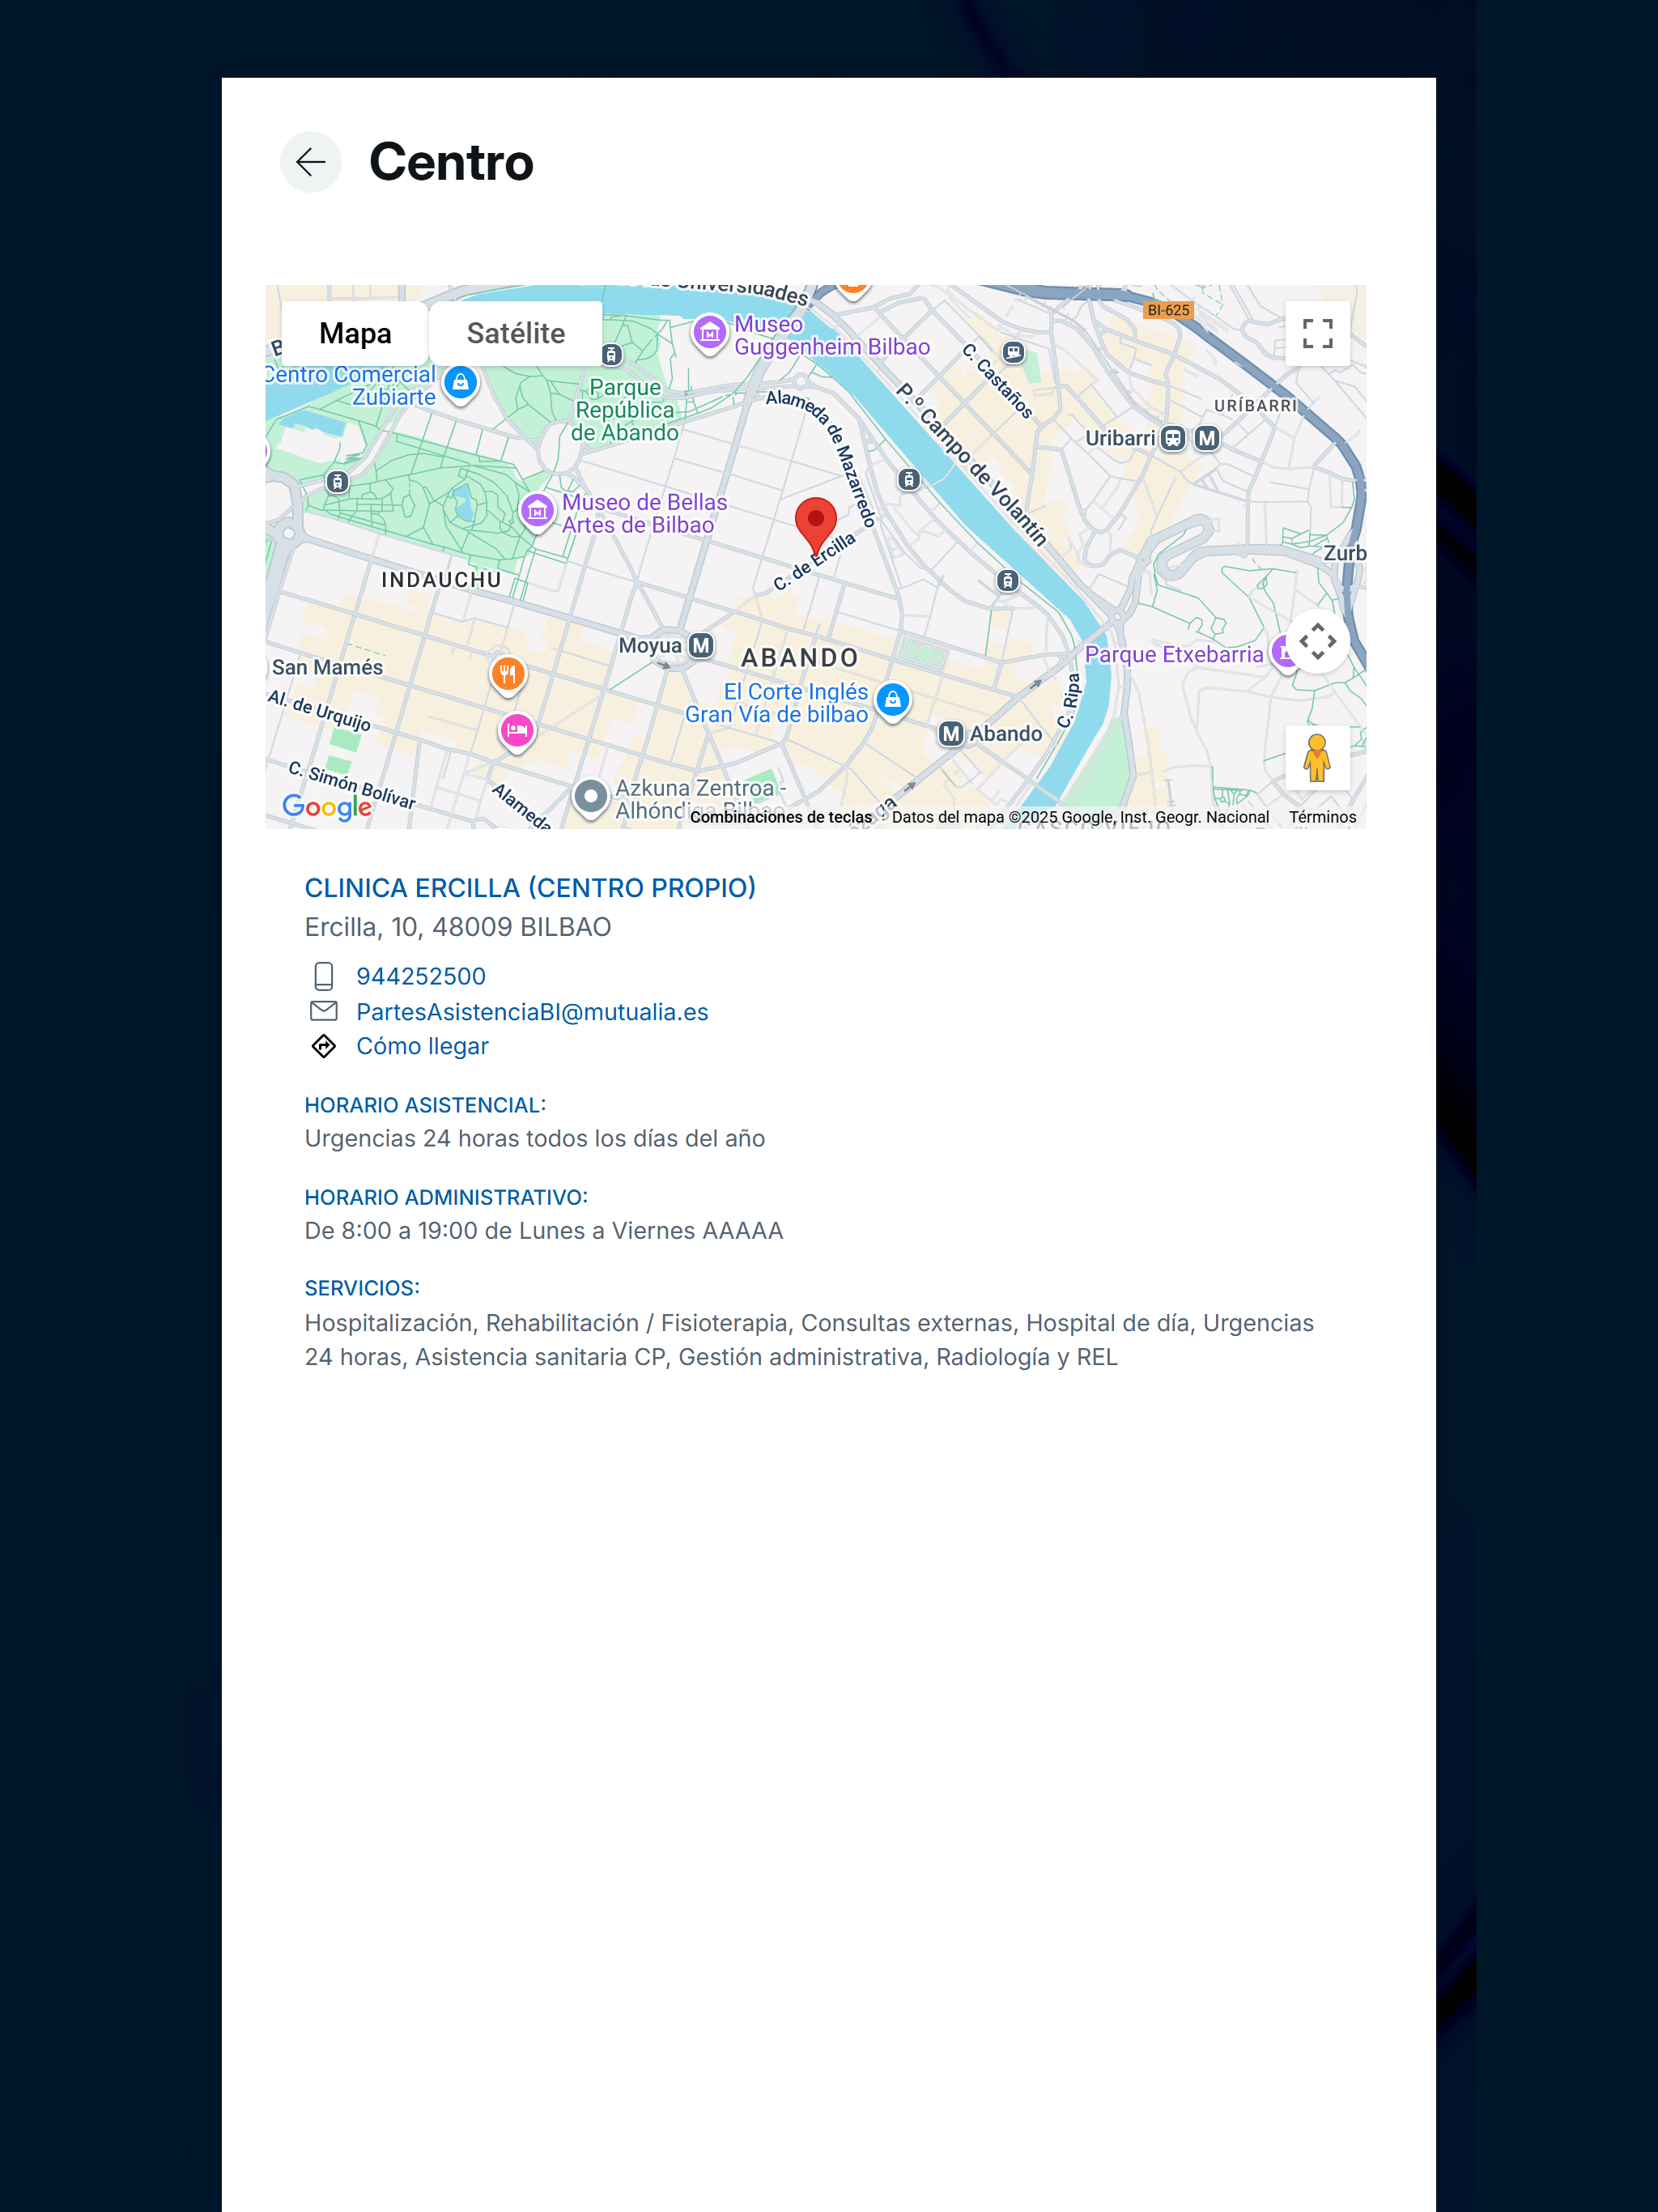Click the Uribarri metro M icon
This screenshot has width=1658, height=2212.
[1207, 438]
